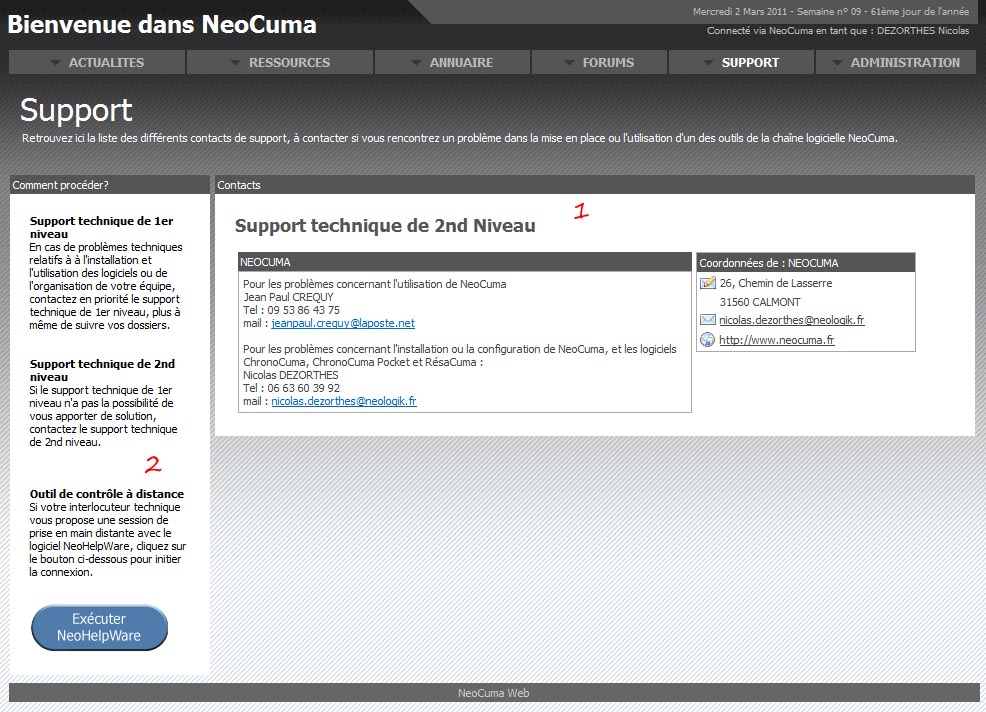The image size is (986, 712).
Task: Open the RESSOURCES menu
Action: pyautogui.click(x=280, y=62)
